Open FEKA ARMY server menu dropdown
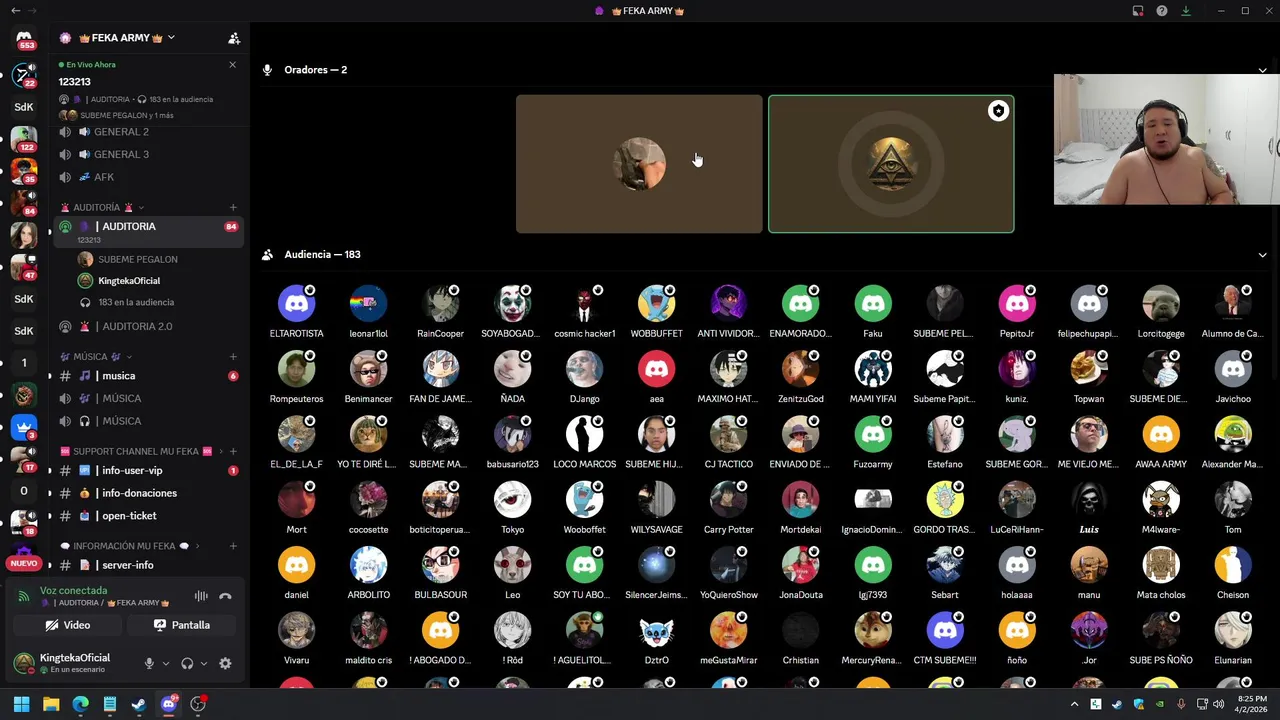 coord(171,38)
